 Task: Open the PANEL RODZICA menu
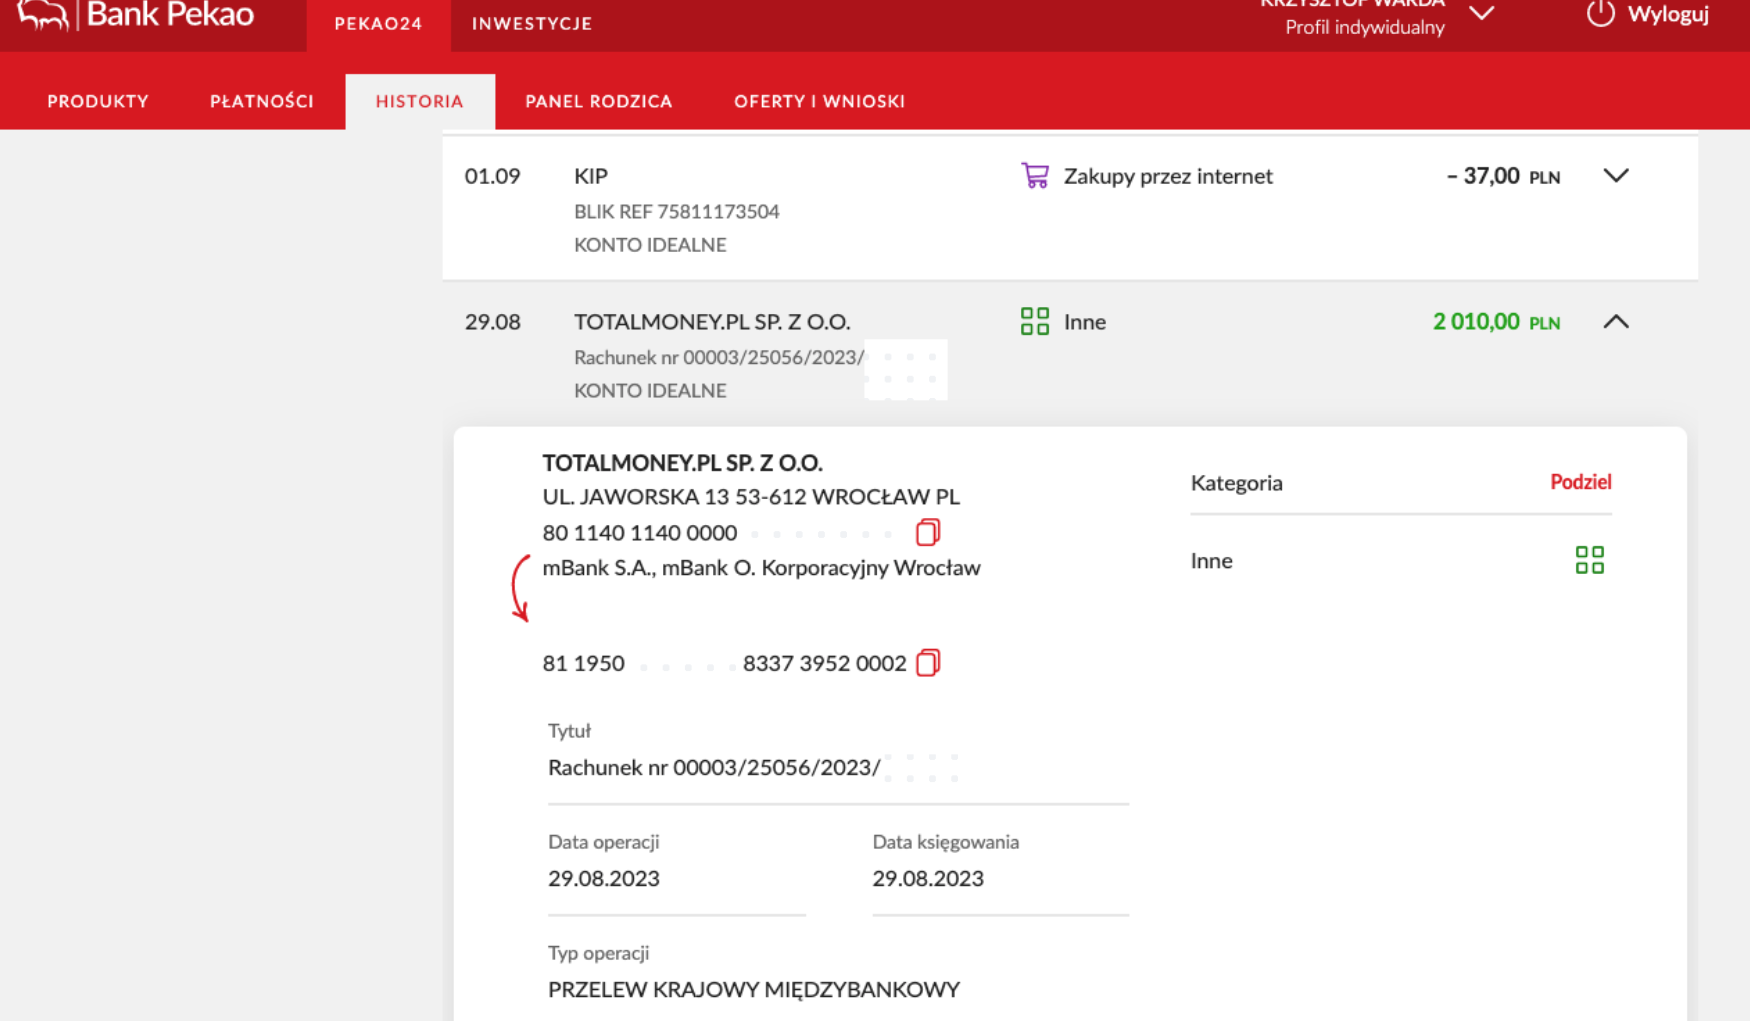coord(599,101)
